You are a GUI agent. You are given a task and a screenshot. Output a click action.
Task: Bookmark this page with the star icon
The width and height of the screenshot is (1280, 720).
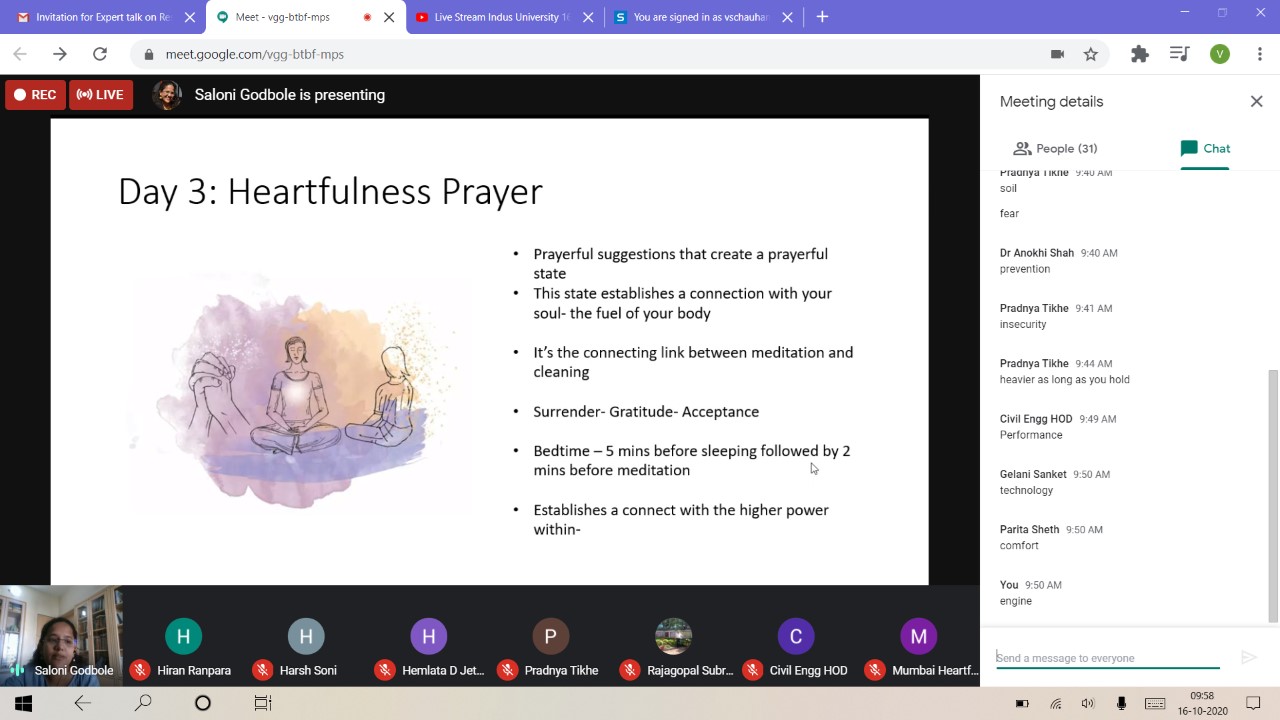click(x=1091, y=54)
